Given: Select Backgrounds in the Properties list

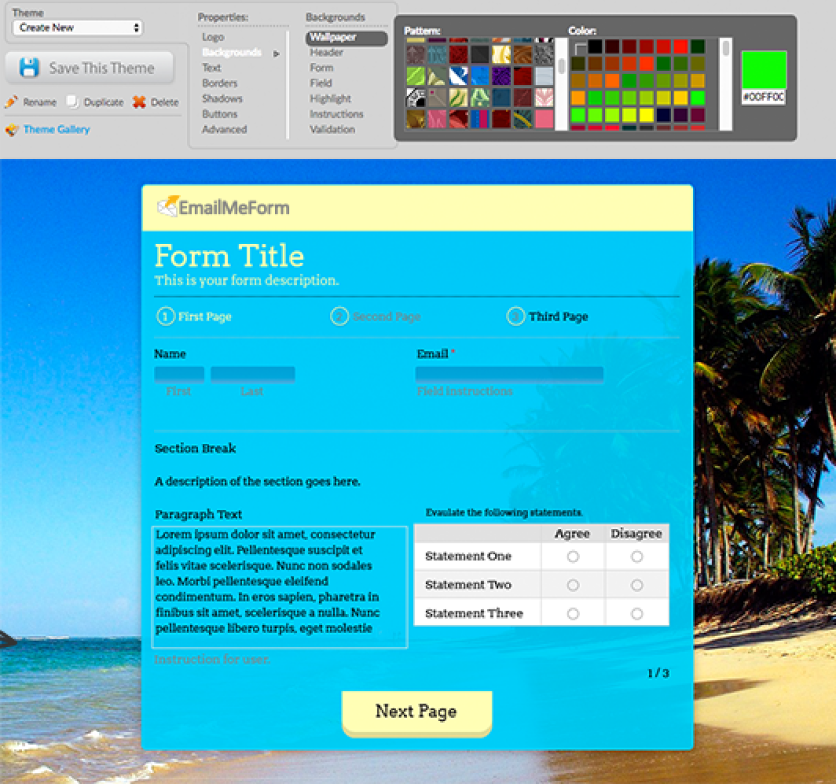Looking at the screenshot, I should click(232, 52).
